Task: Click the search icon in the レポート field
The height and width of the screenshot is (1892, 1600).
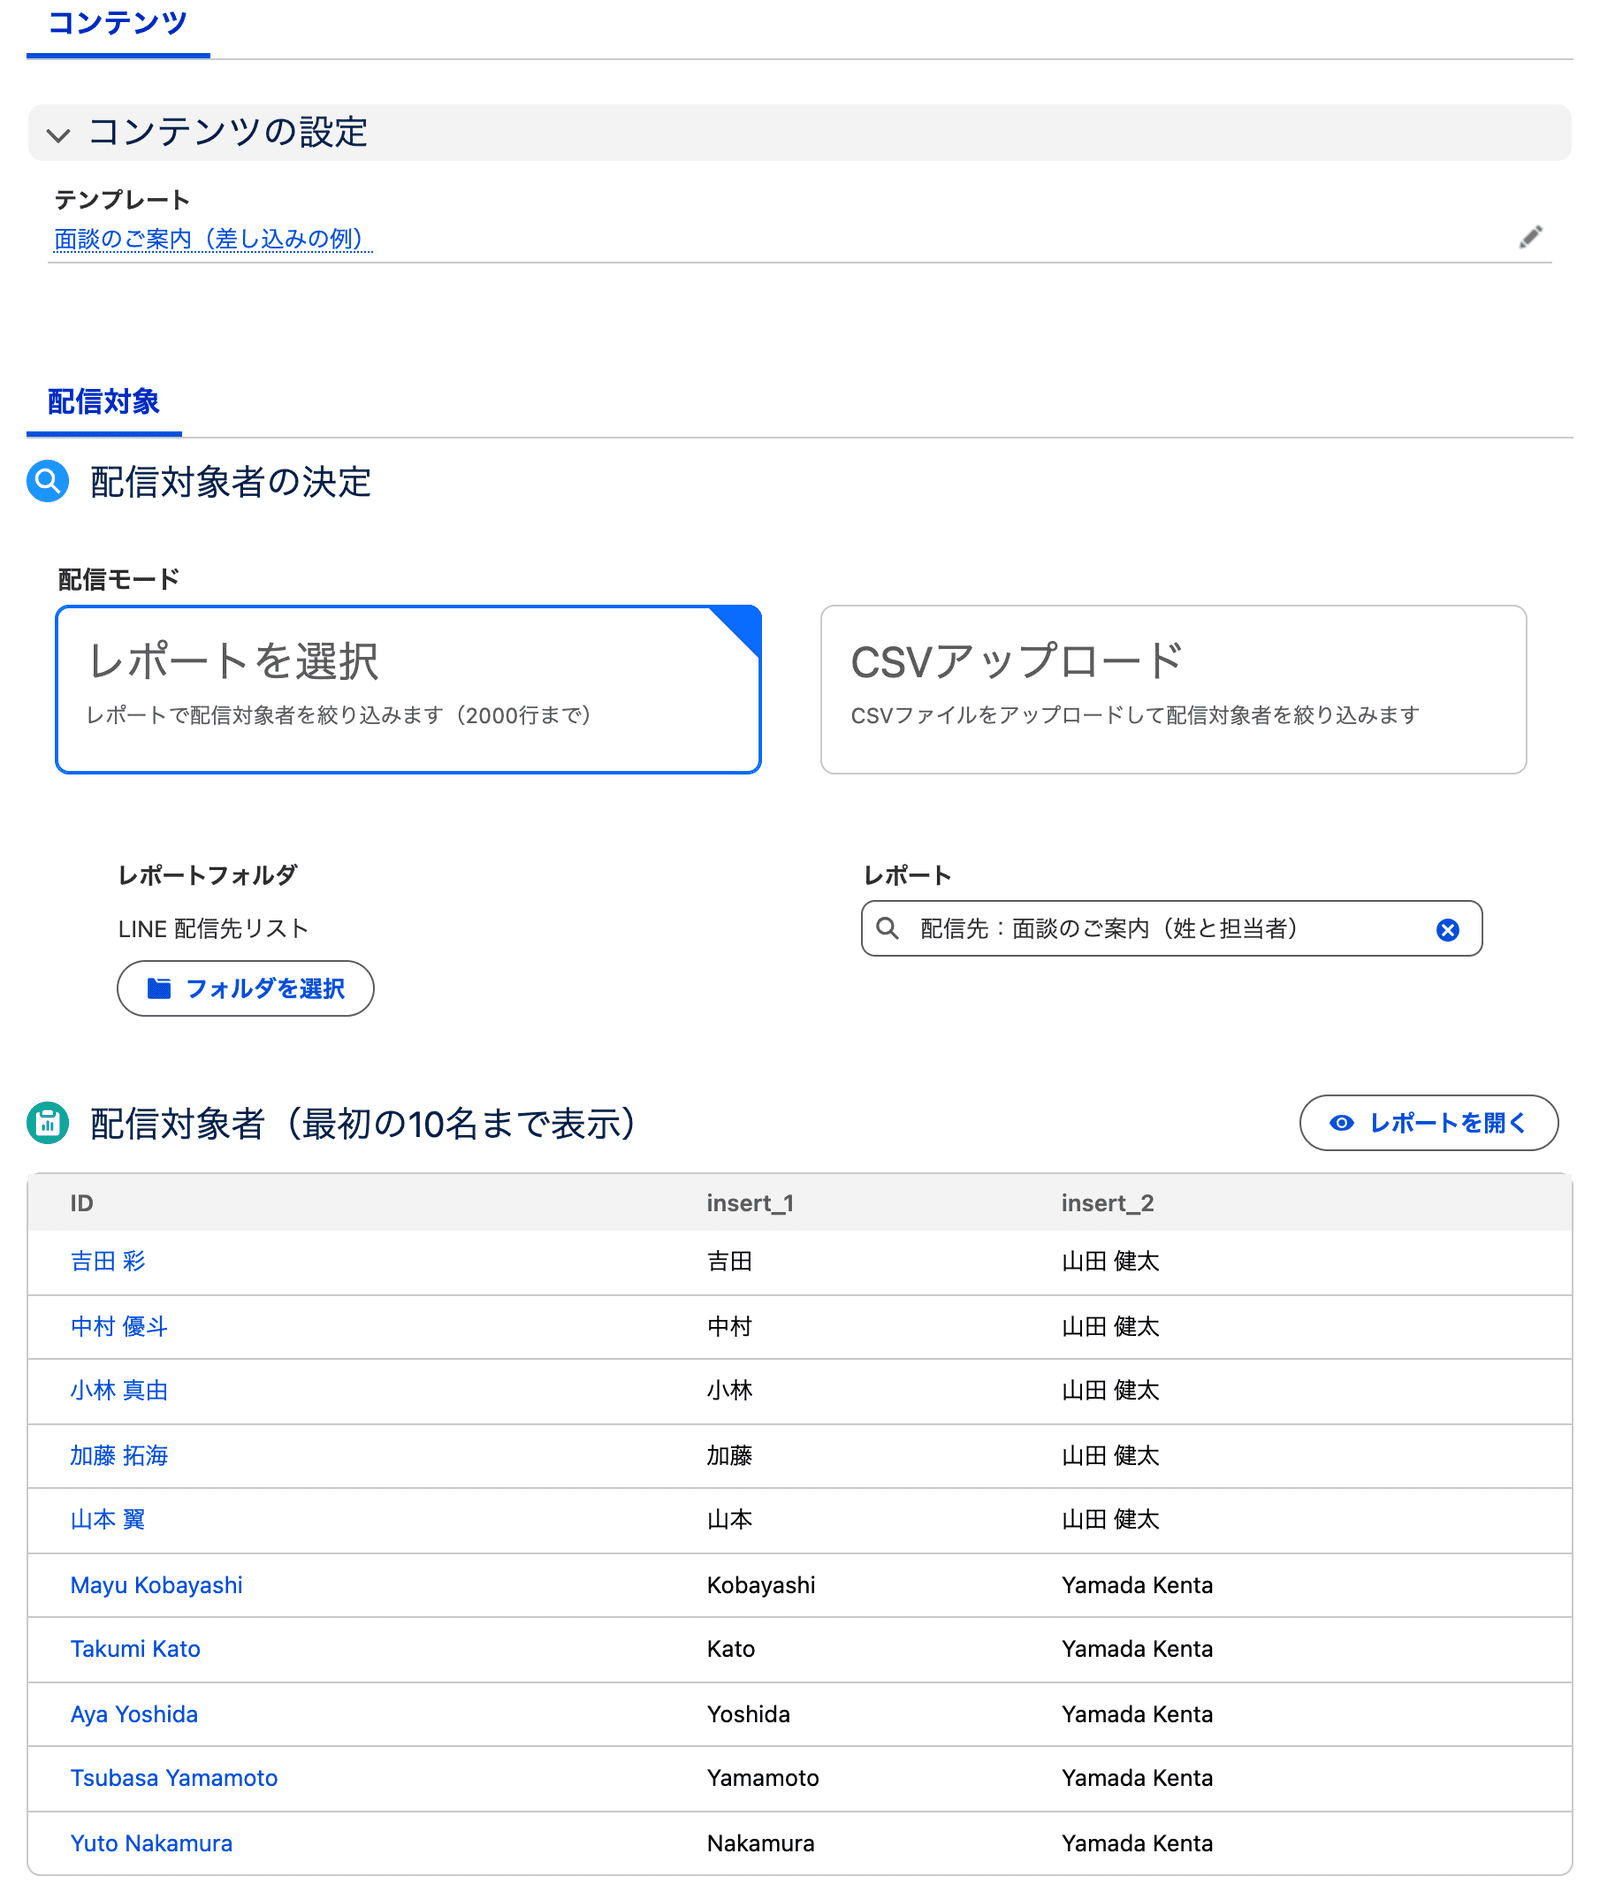Action: click(x=887, y=929)
